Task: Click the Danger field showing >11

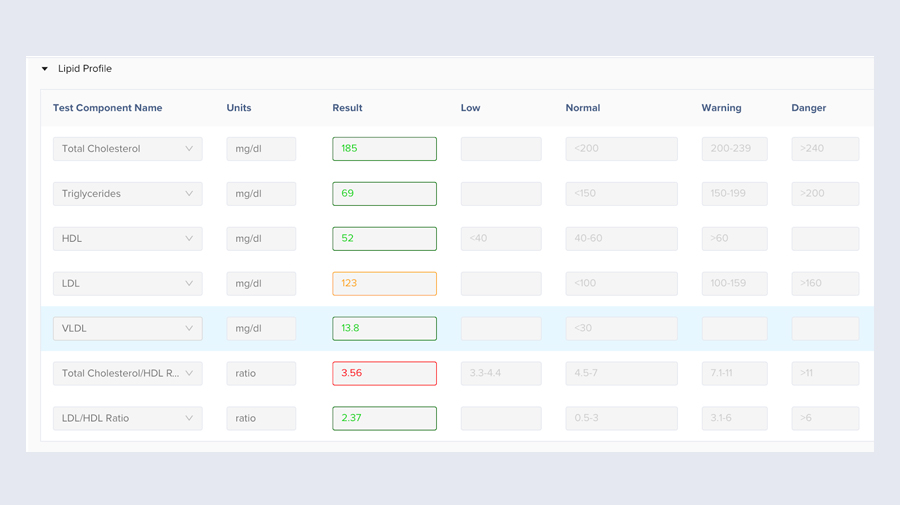Action: pos(825,373)
